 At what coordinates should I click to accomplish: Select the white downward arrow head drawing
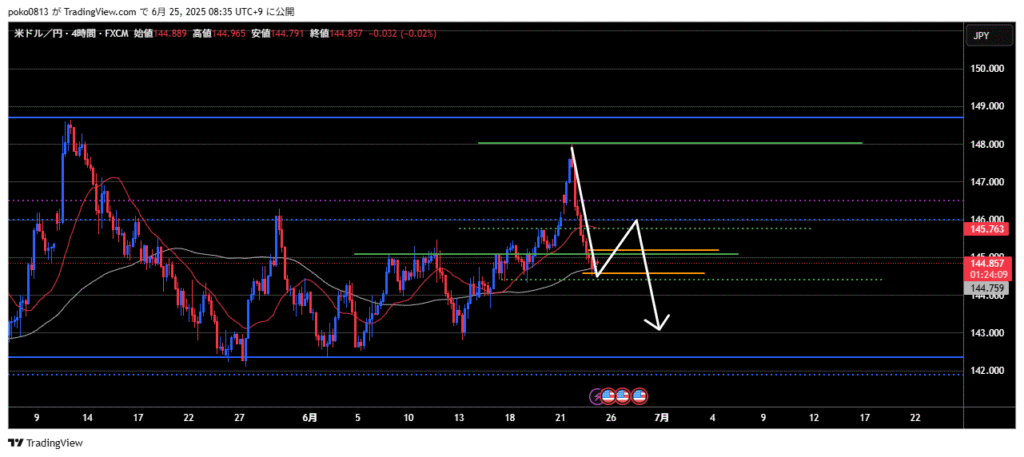click(659, 324)
